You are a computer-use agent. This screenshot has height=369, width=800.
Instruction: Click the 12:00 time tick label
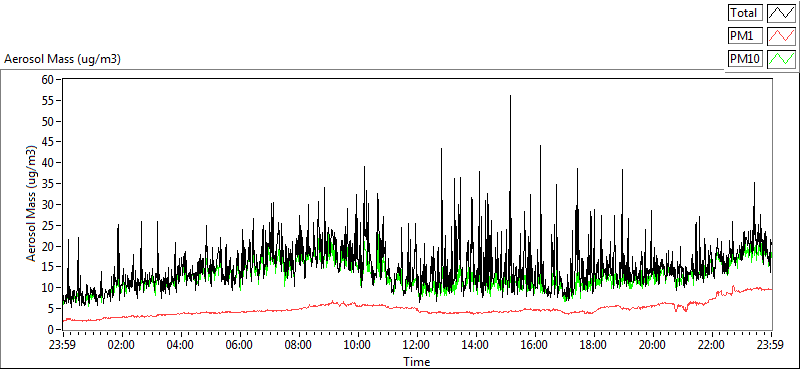(x=417, y=345)
